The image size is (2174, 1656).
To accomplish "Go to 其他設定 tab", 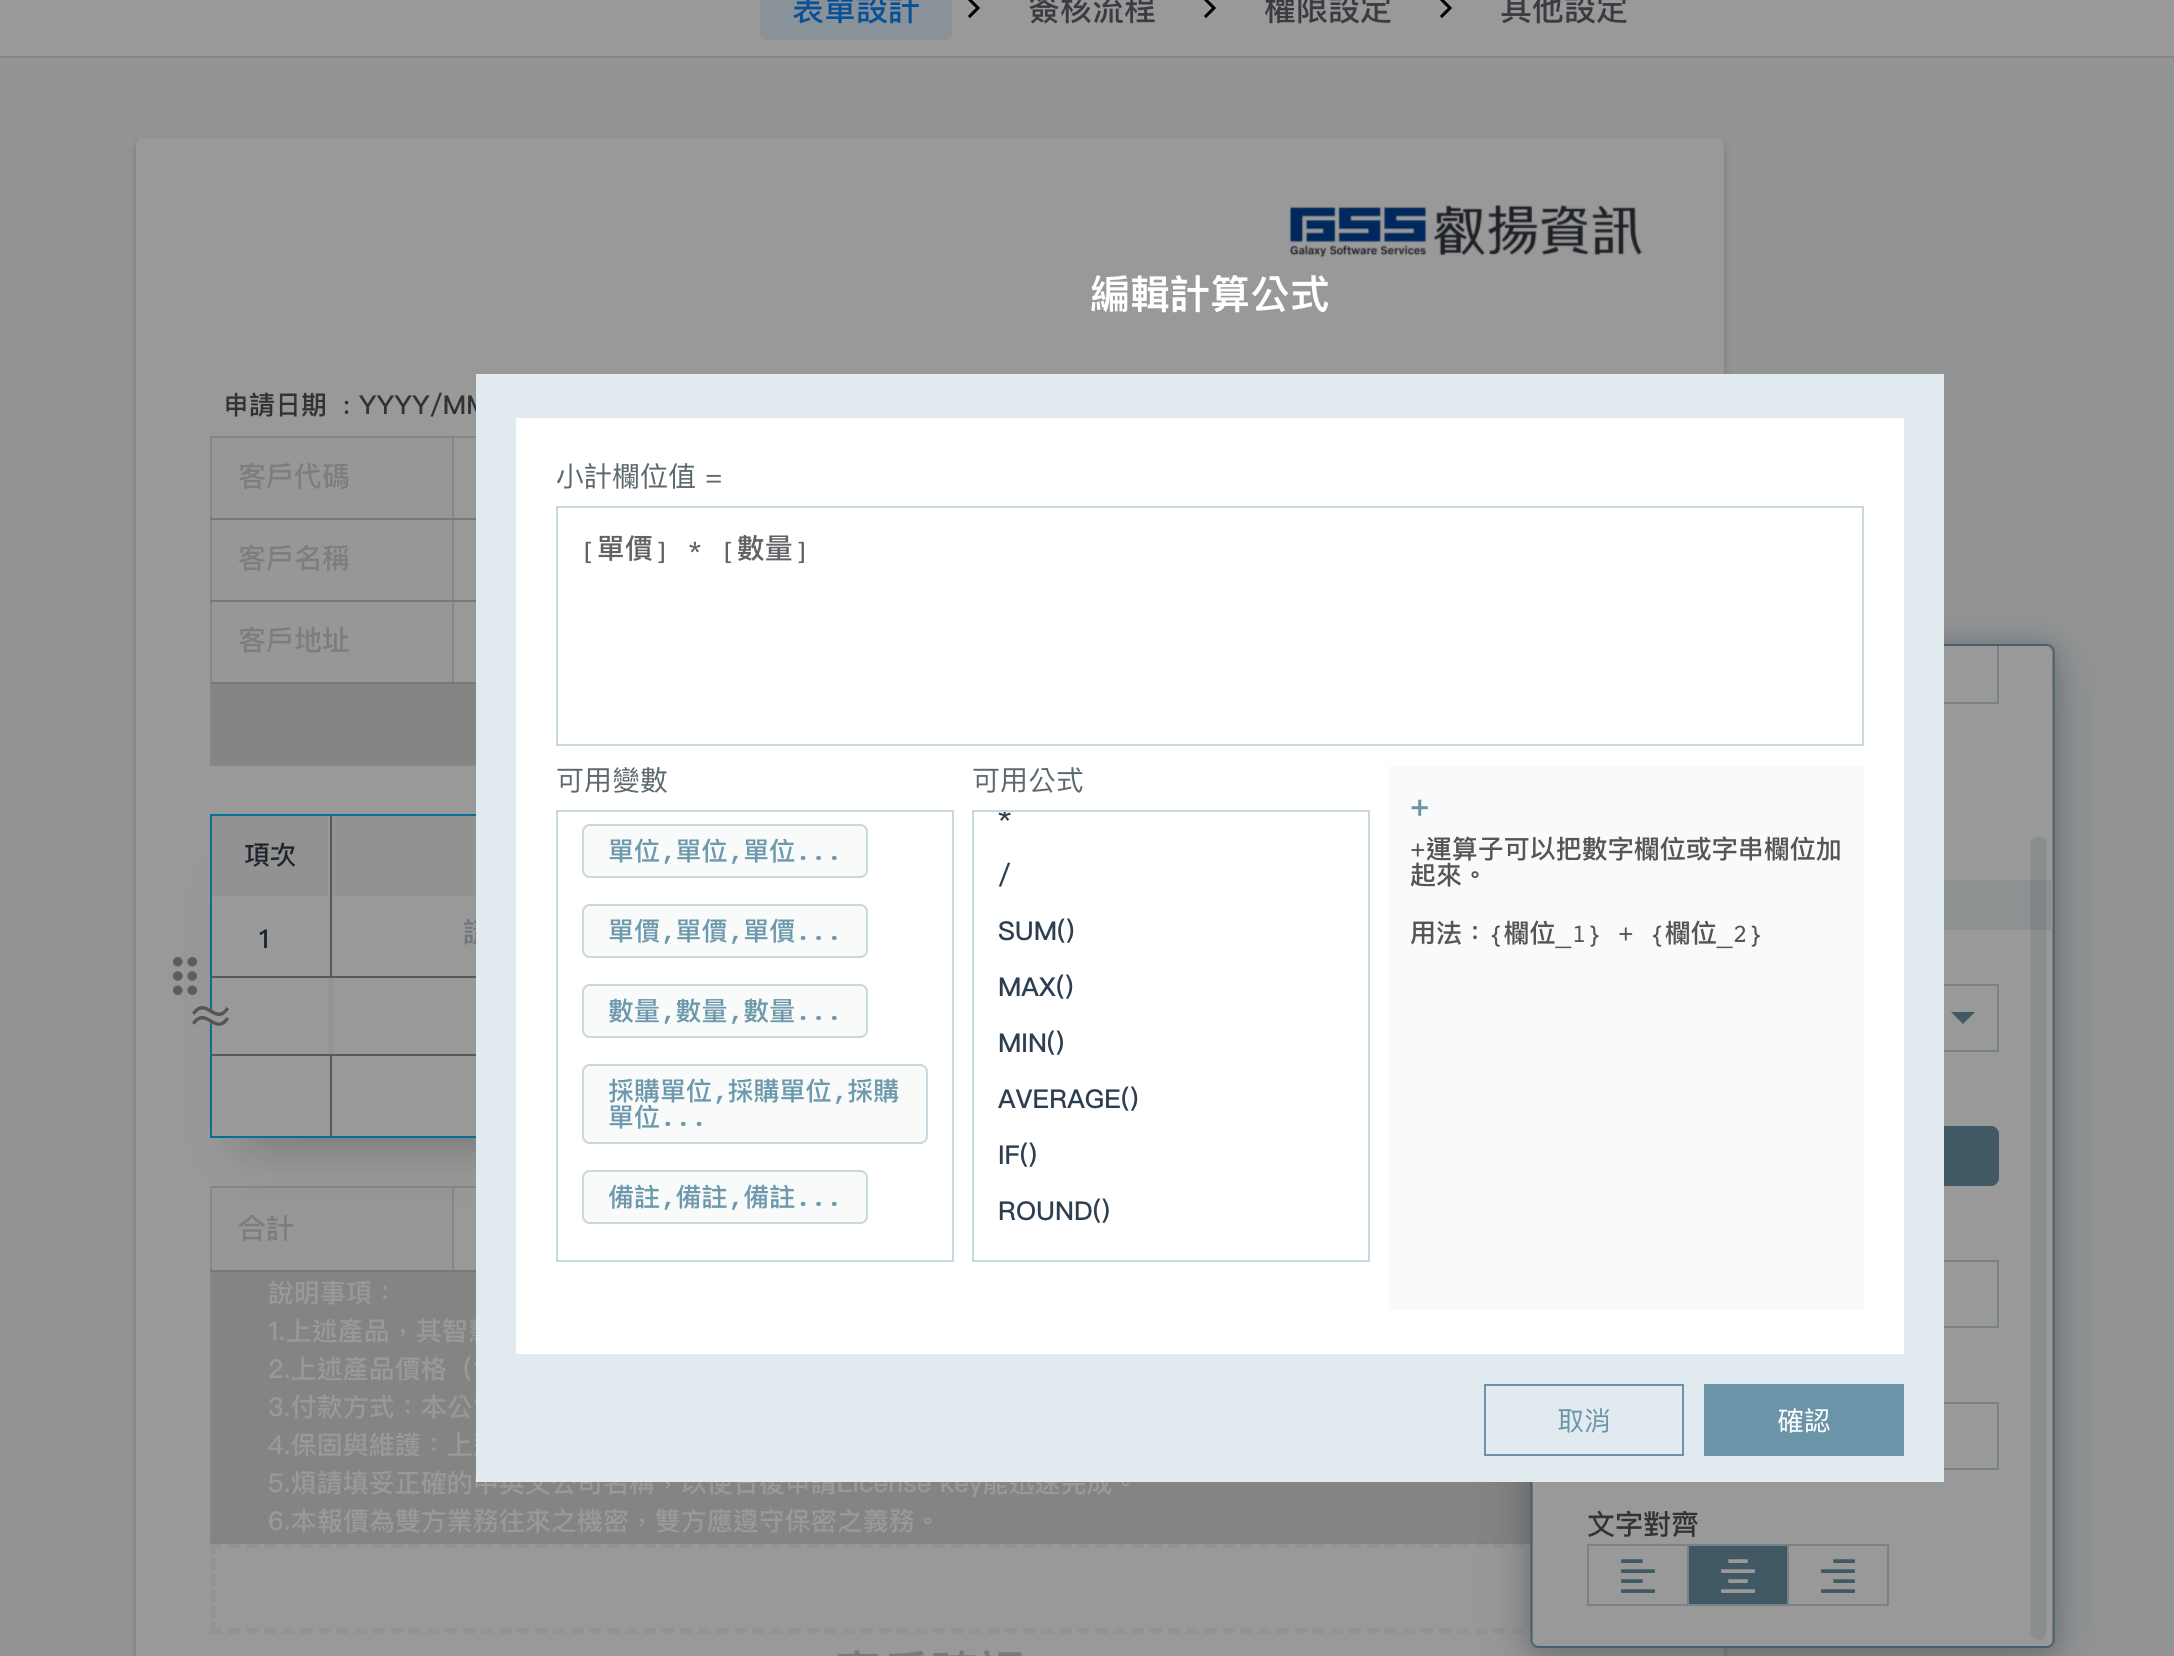I will pos(1563,14).
